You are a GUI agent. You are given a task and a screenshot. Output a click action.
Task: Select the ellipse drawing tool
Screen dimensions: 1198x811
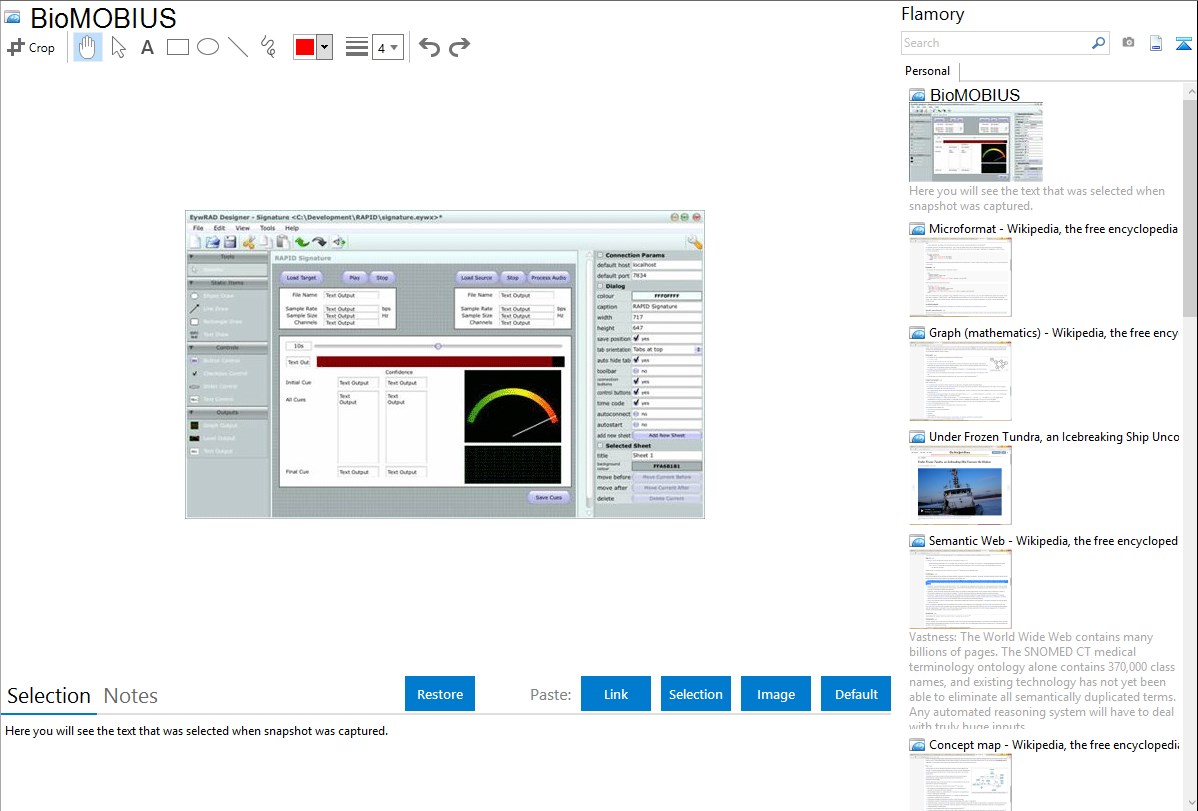click(x=208, y=47)
